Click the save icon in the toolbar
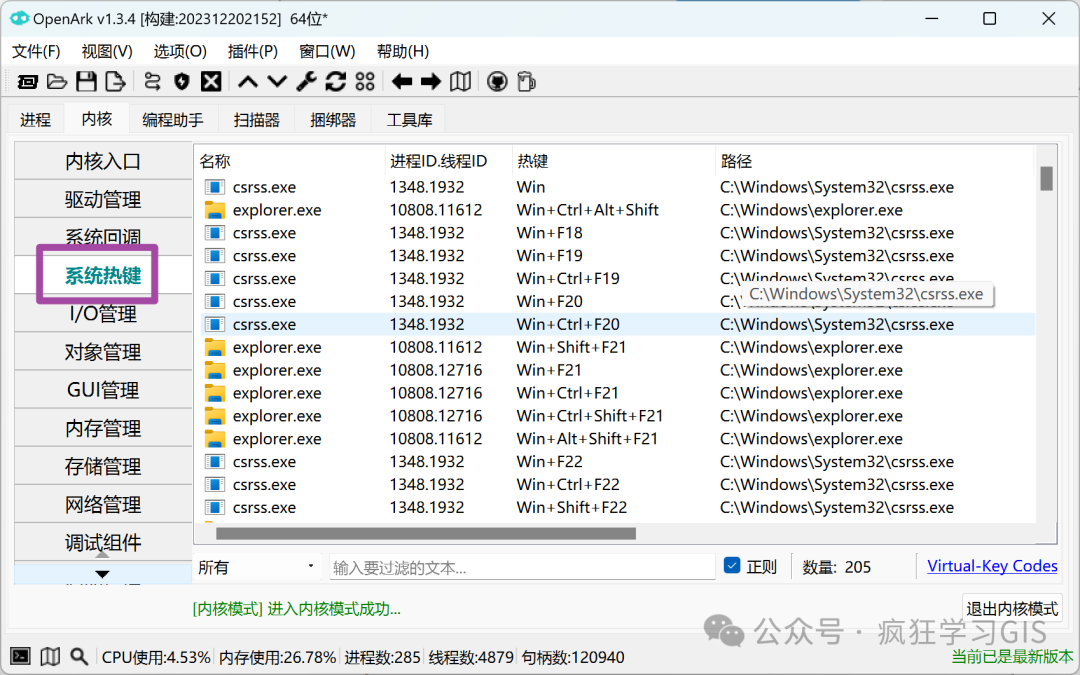 [x=87, y=81]
